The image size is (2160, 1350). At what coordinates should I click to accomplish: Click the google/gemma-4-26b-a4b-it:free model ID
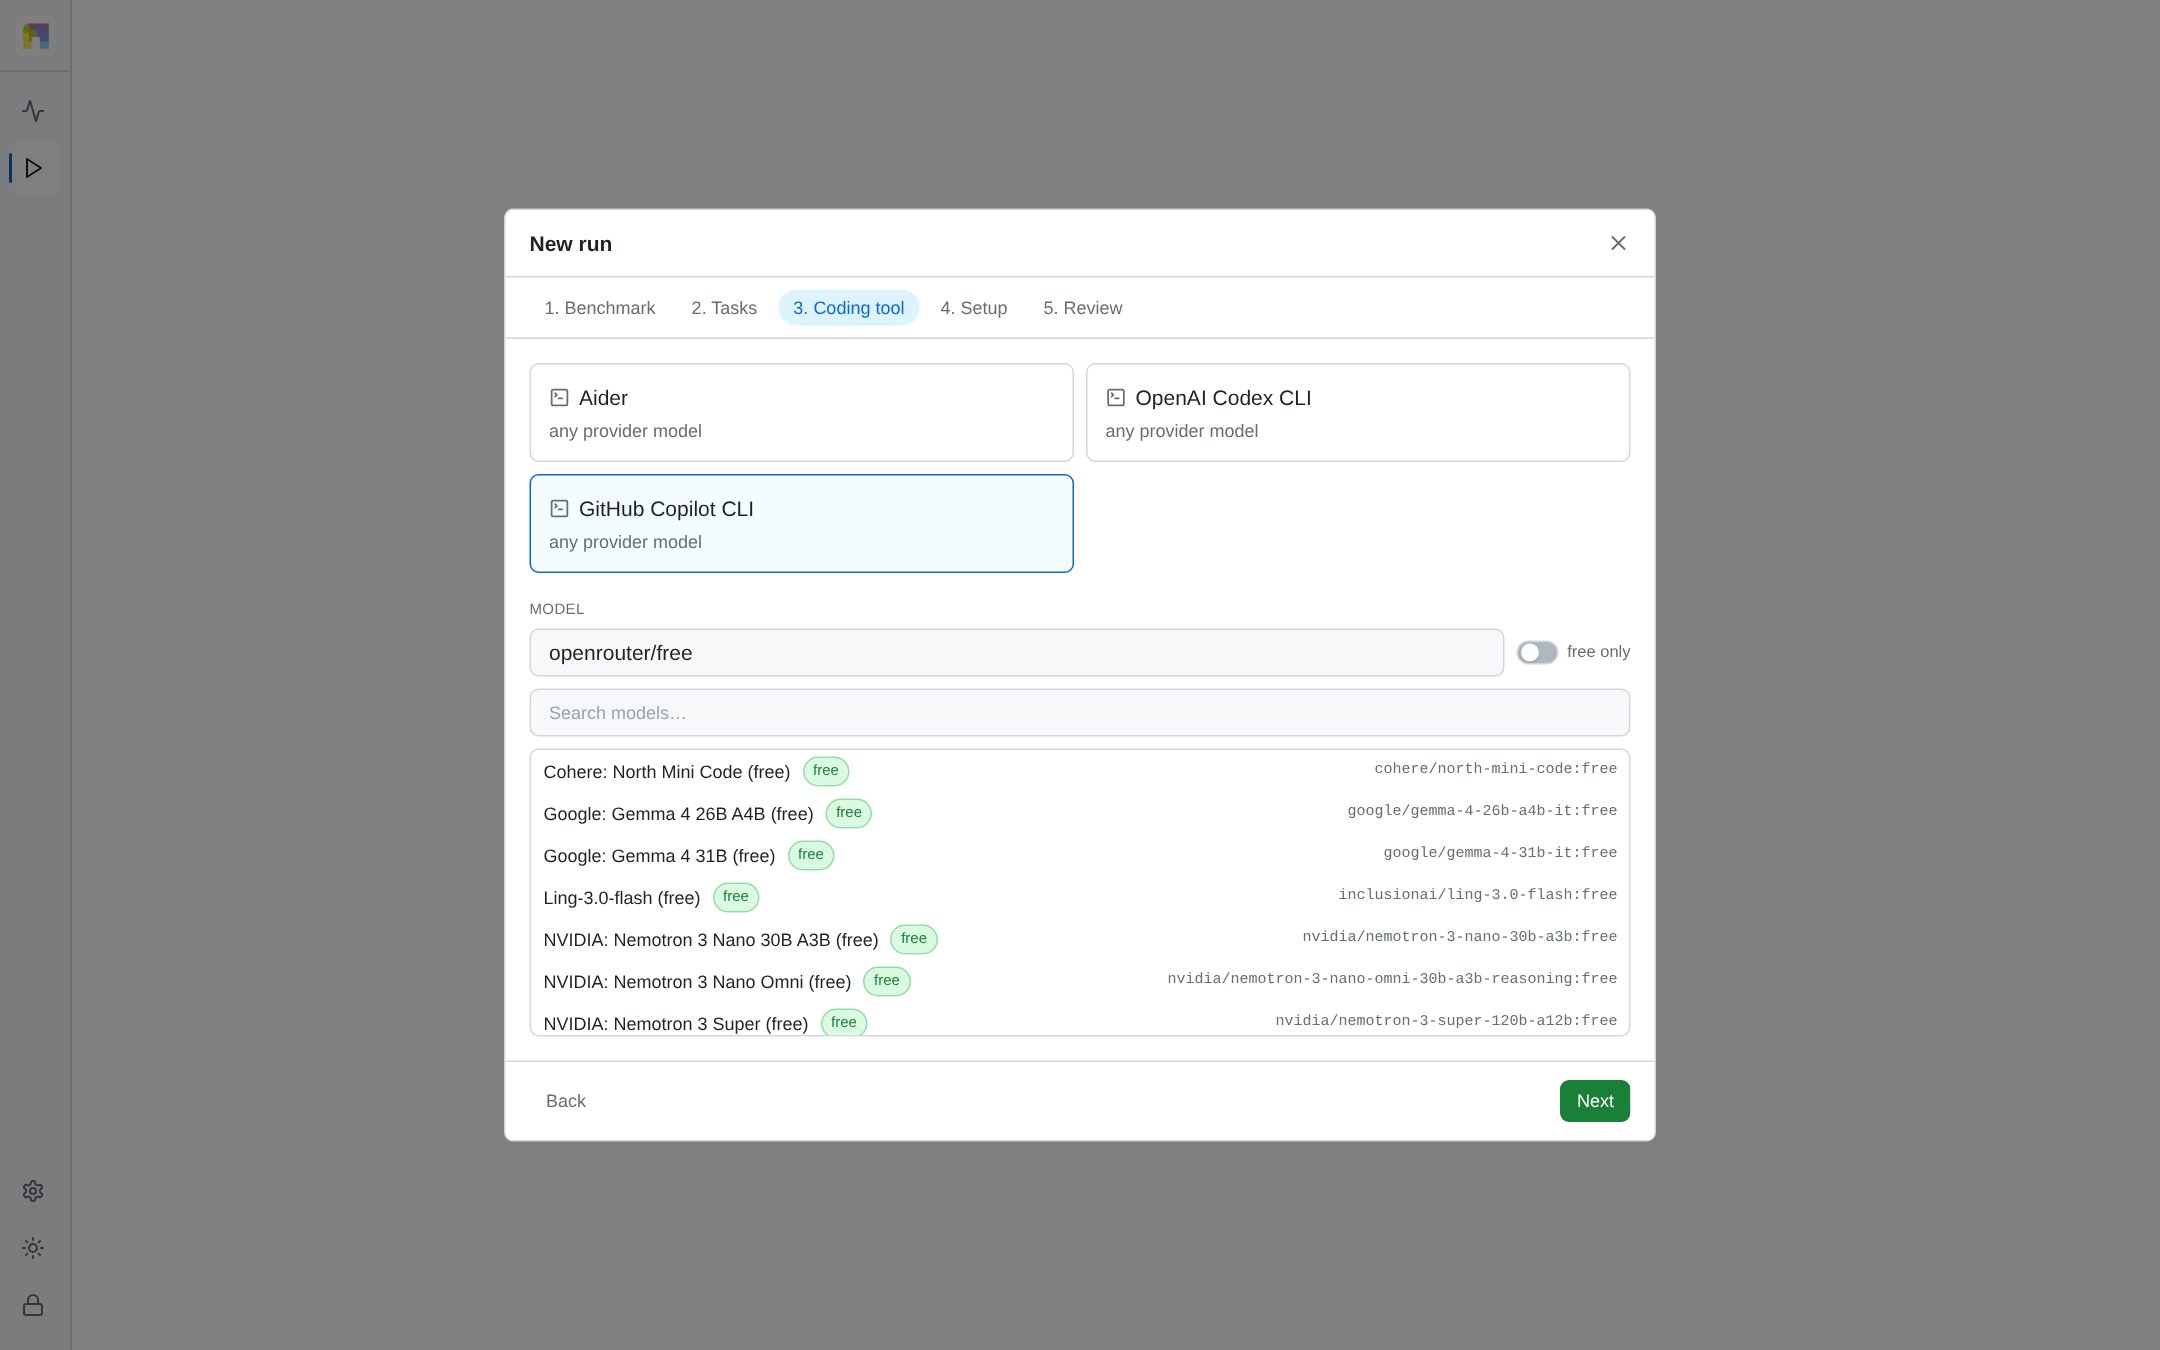point(1482,811)
